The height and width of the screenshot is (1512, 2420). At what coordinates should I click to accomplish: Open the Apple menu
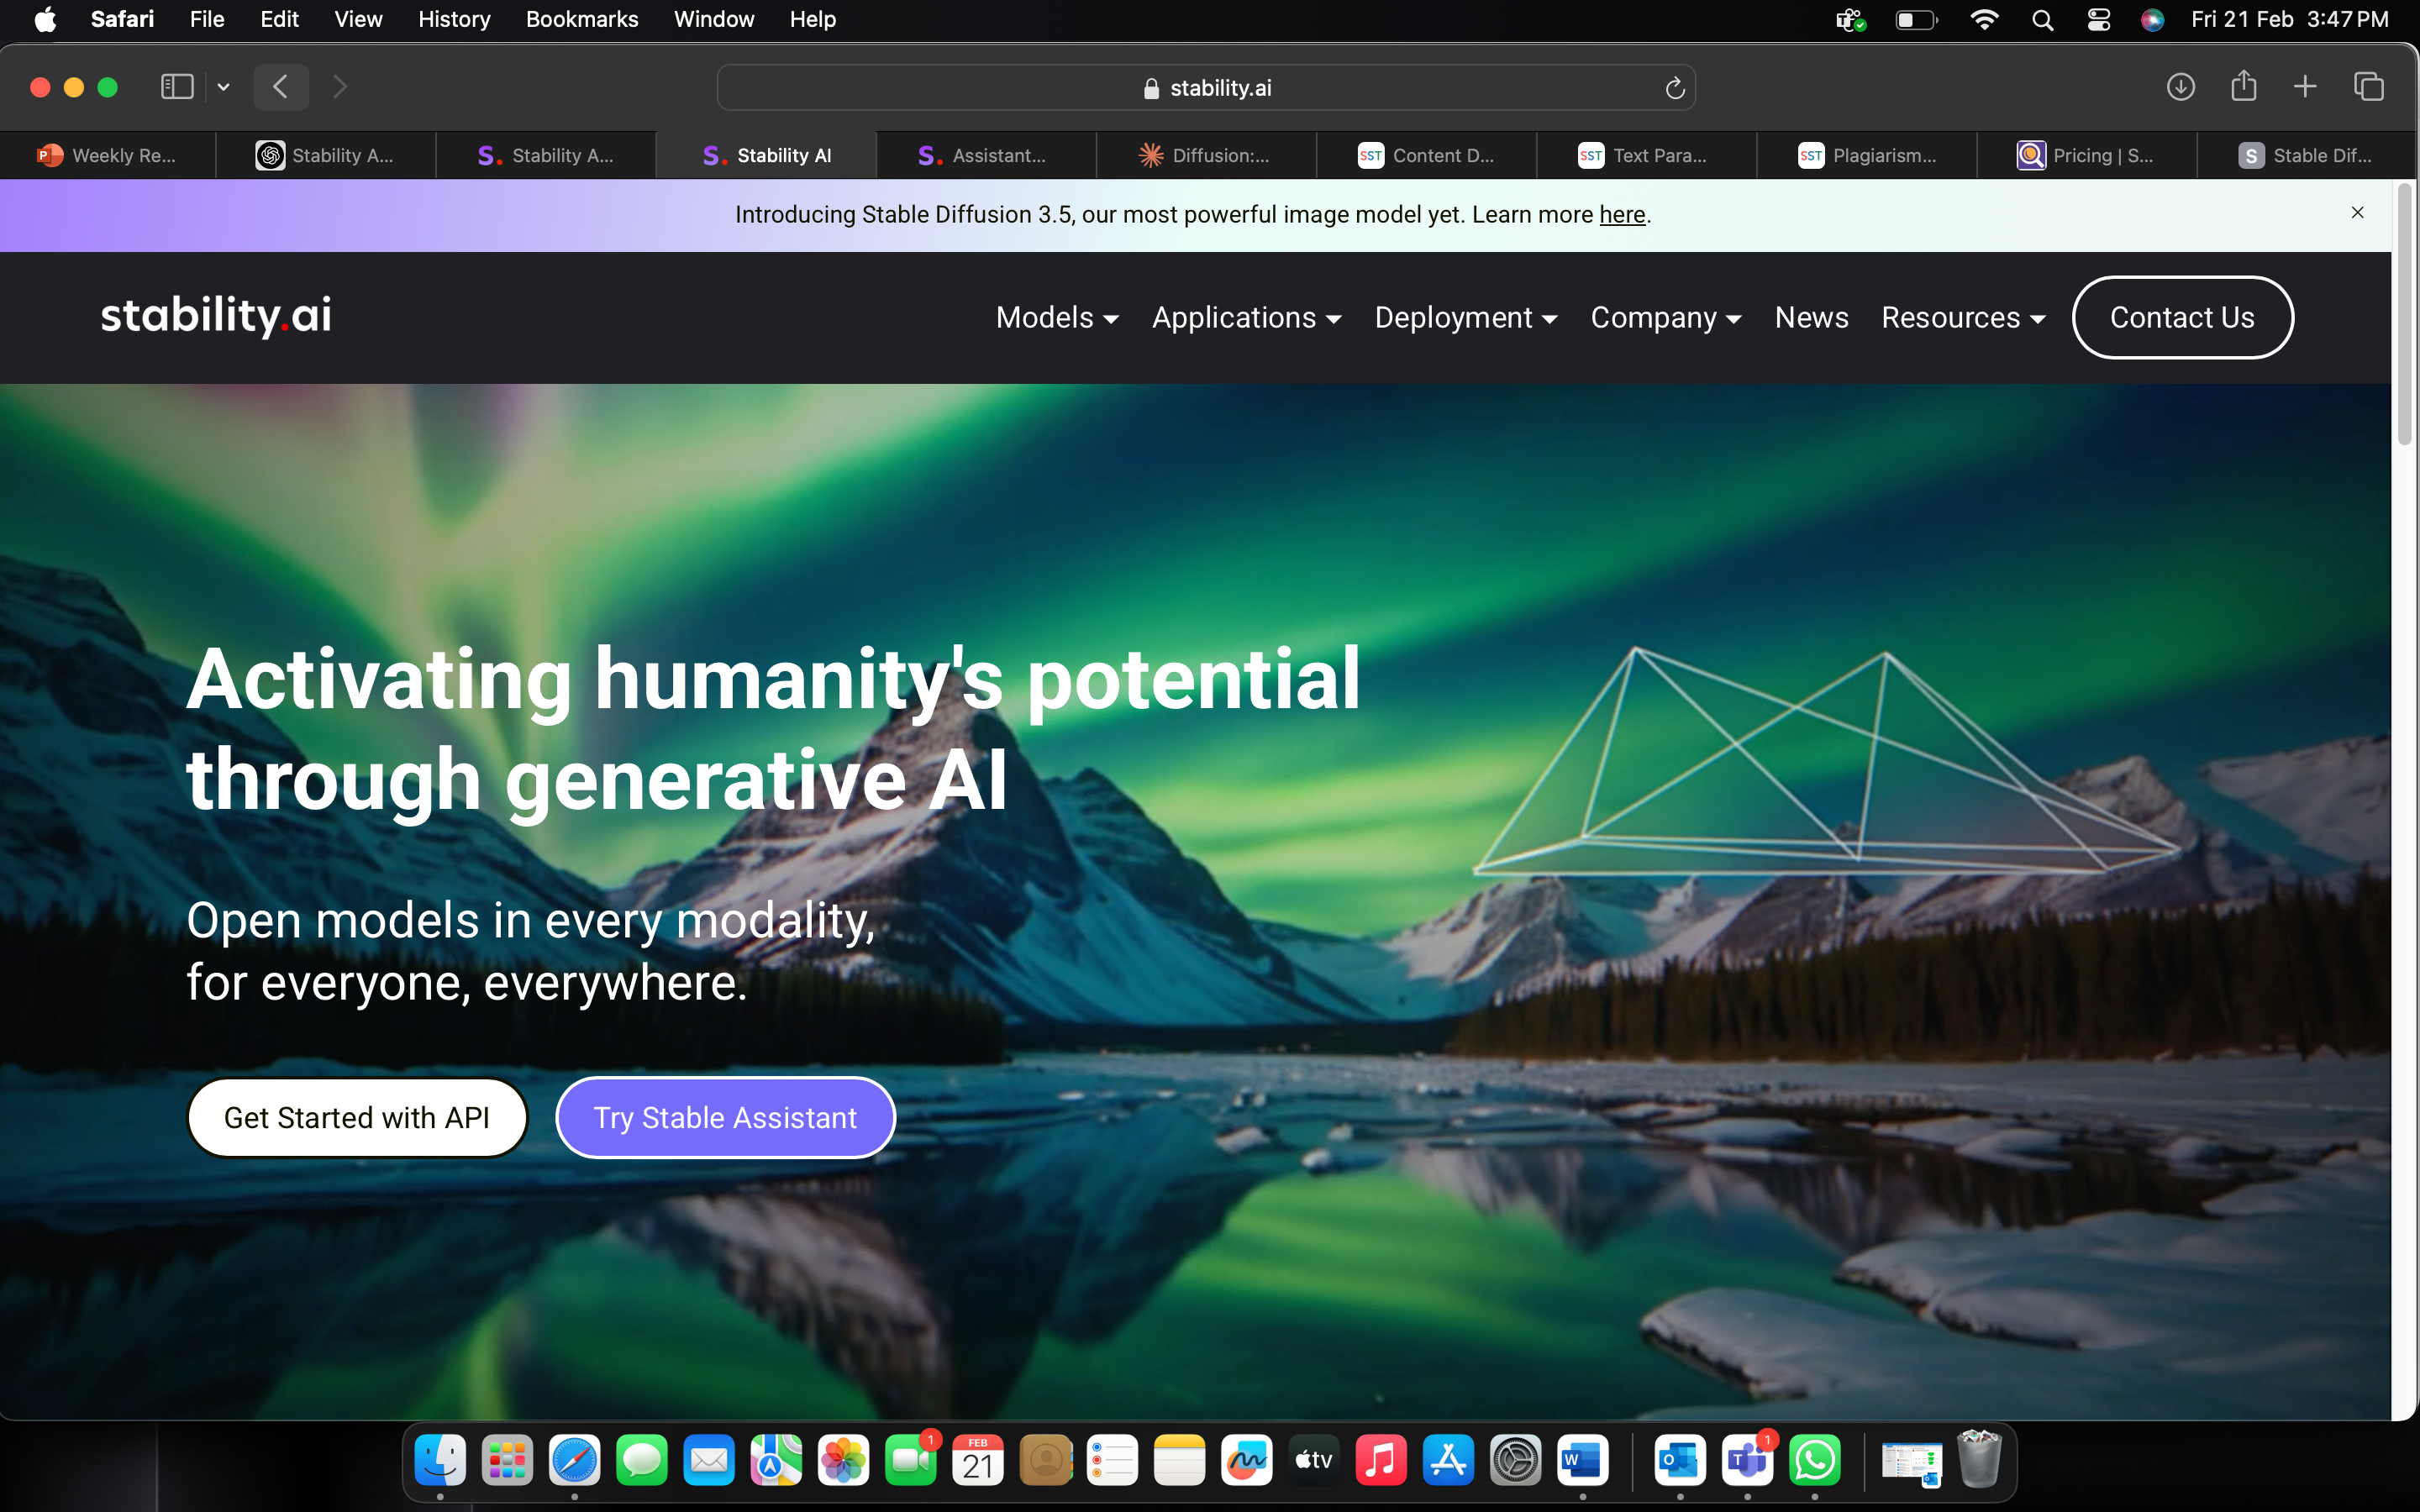[45, 20]
